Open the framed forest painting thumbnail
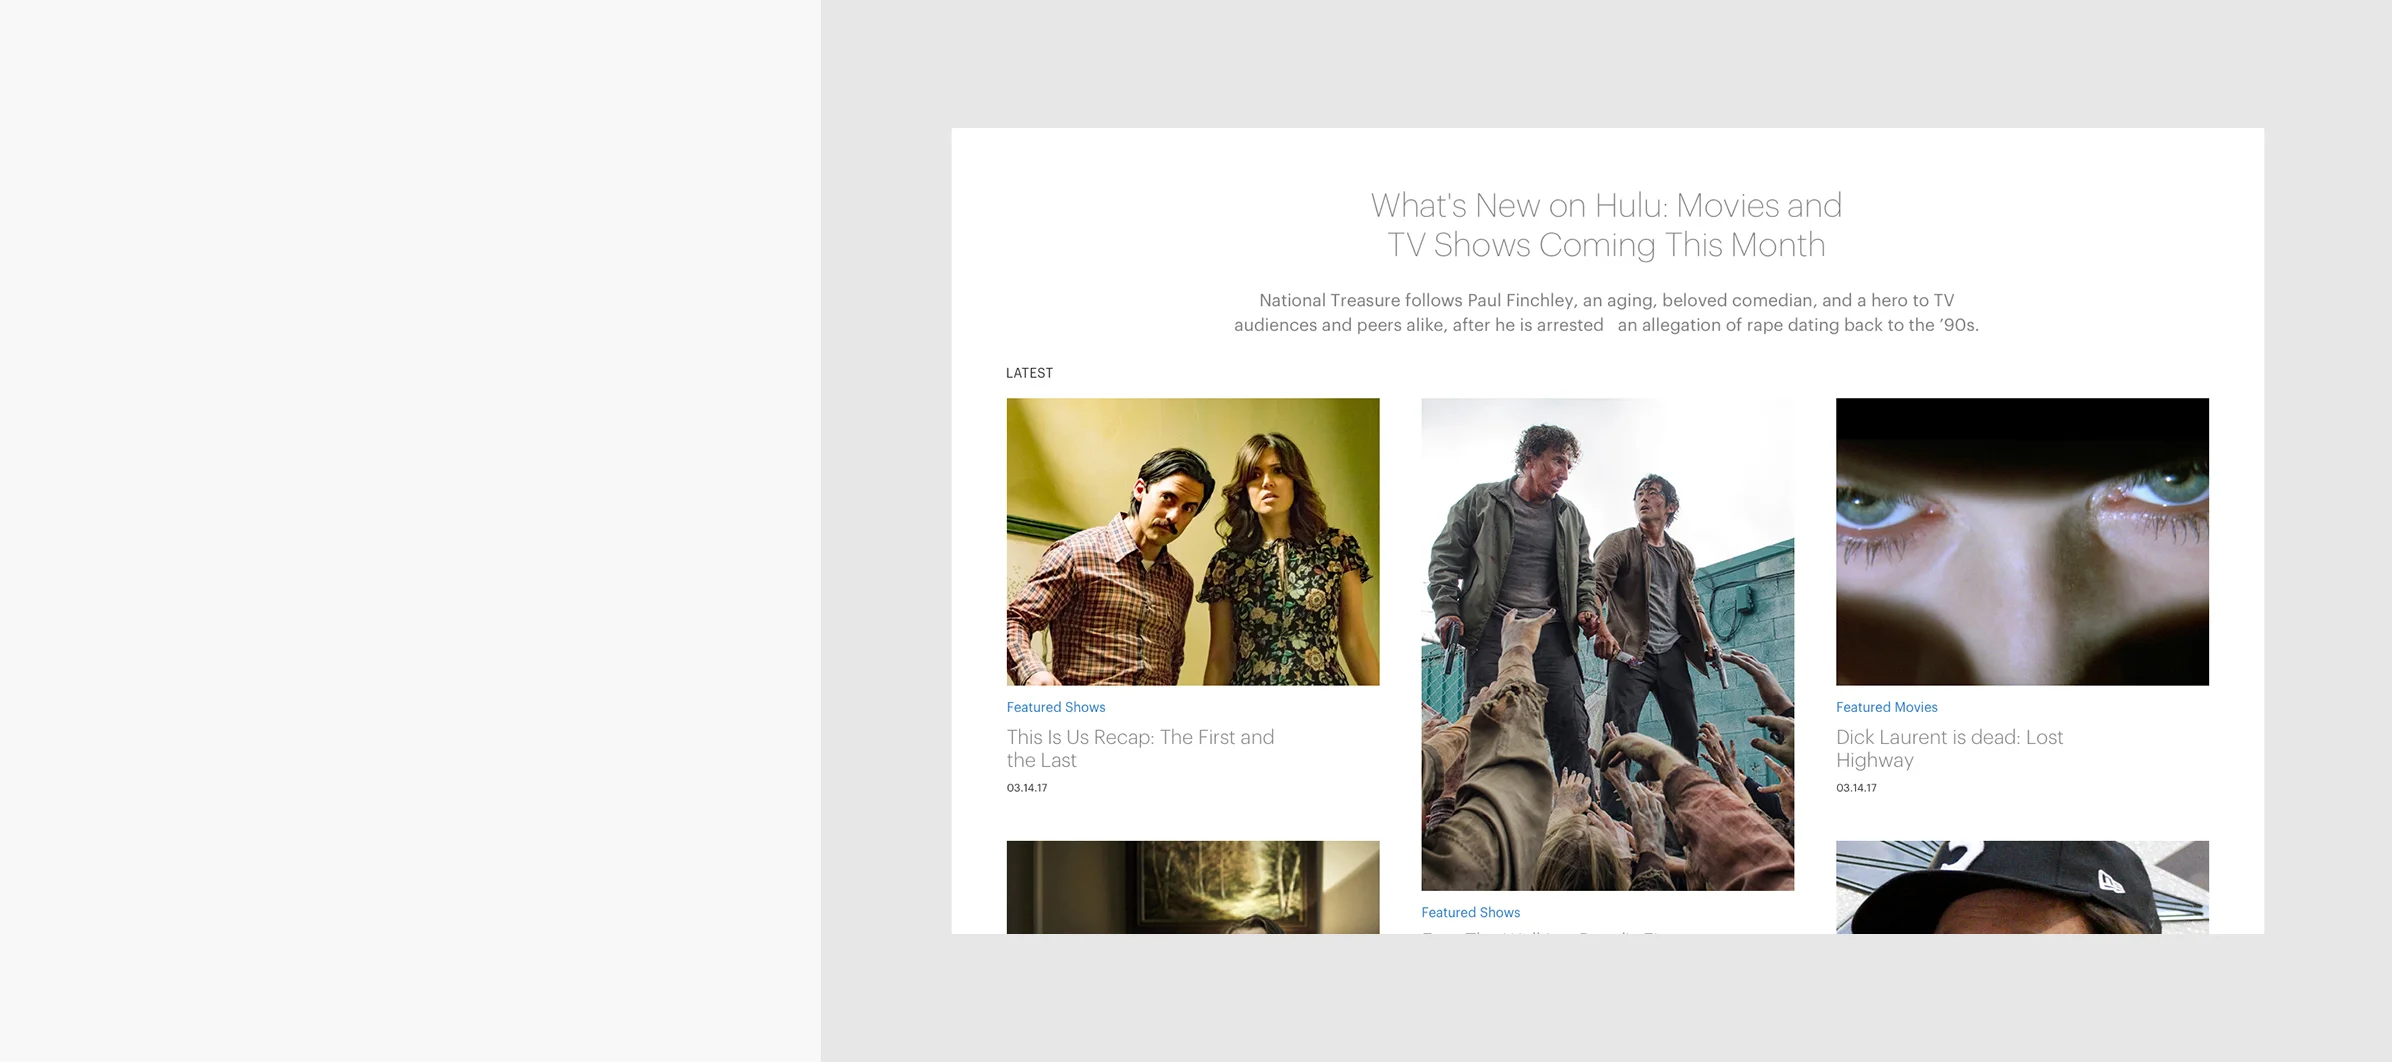Image resolution: width=2392 pixels, height=1062 pixels. (1192, 887)
